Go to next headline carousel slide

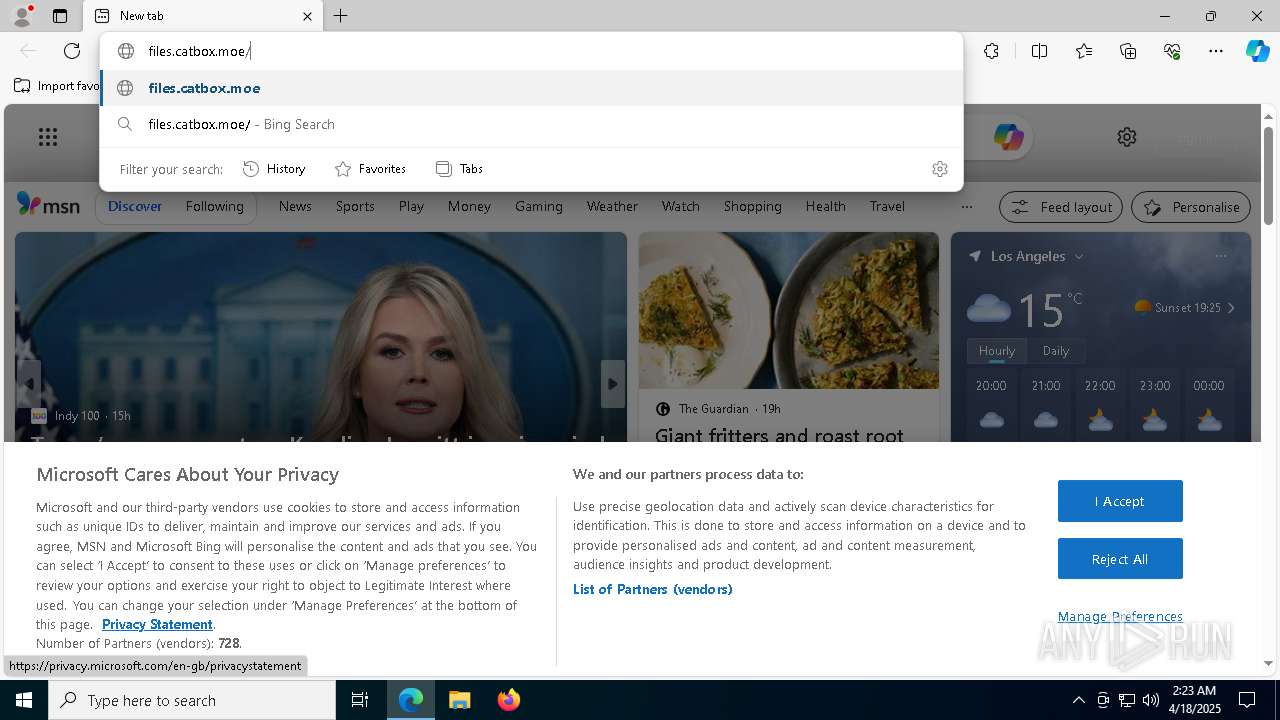(613, 384)
